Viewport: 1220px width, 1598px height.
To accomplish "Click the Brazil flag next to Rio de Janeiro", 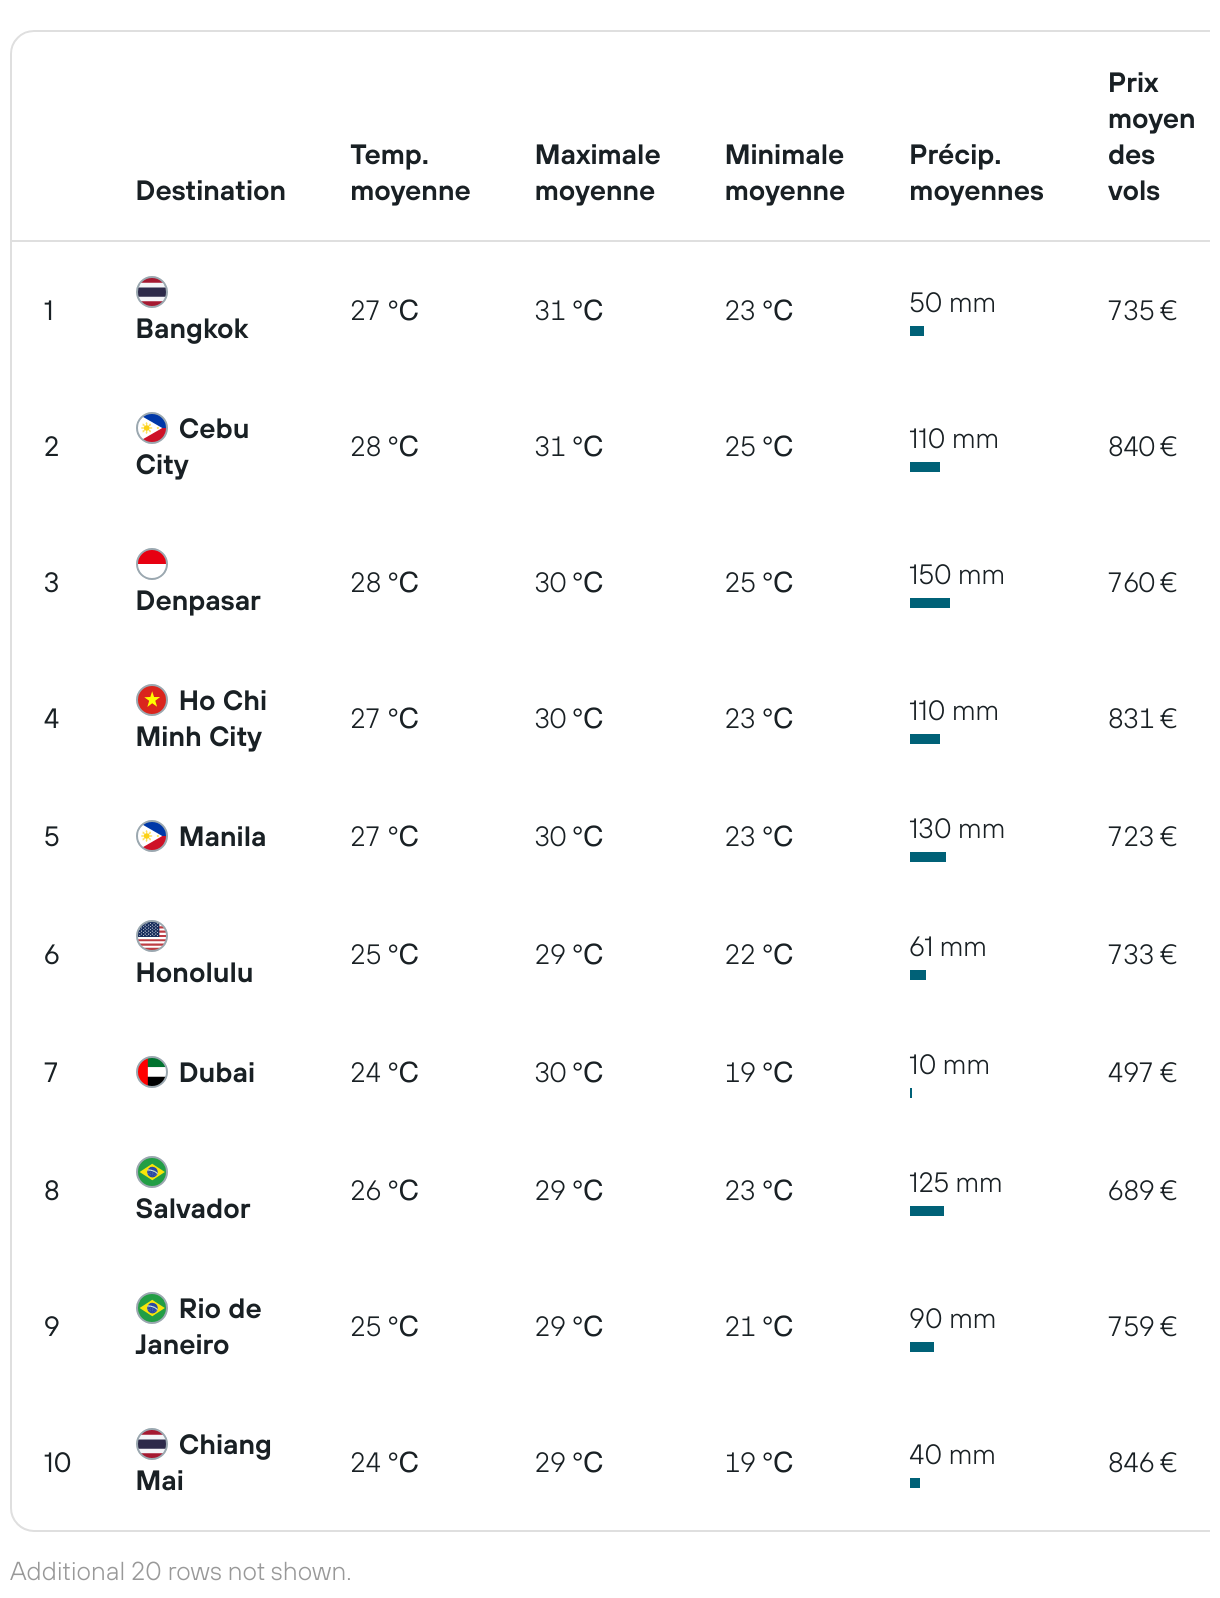I will point(152,1308).
